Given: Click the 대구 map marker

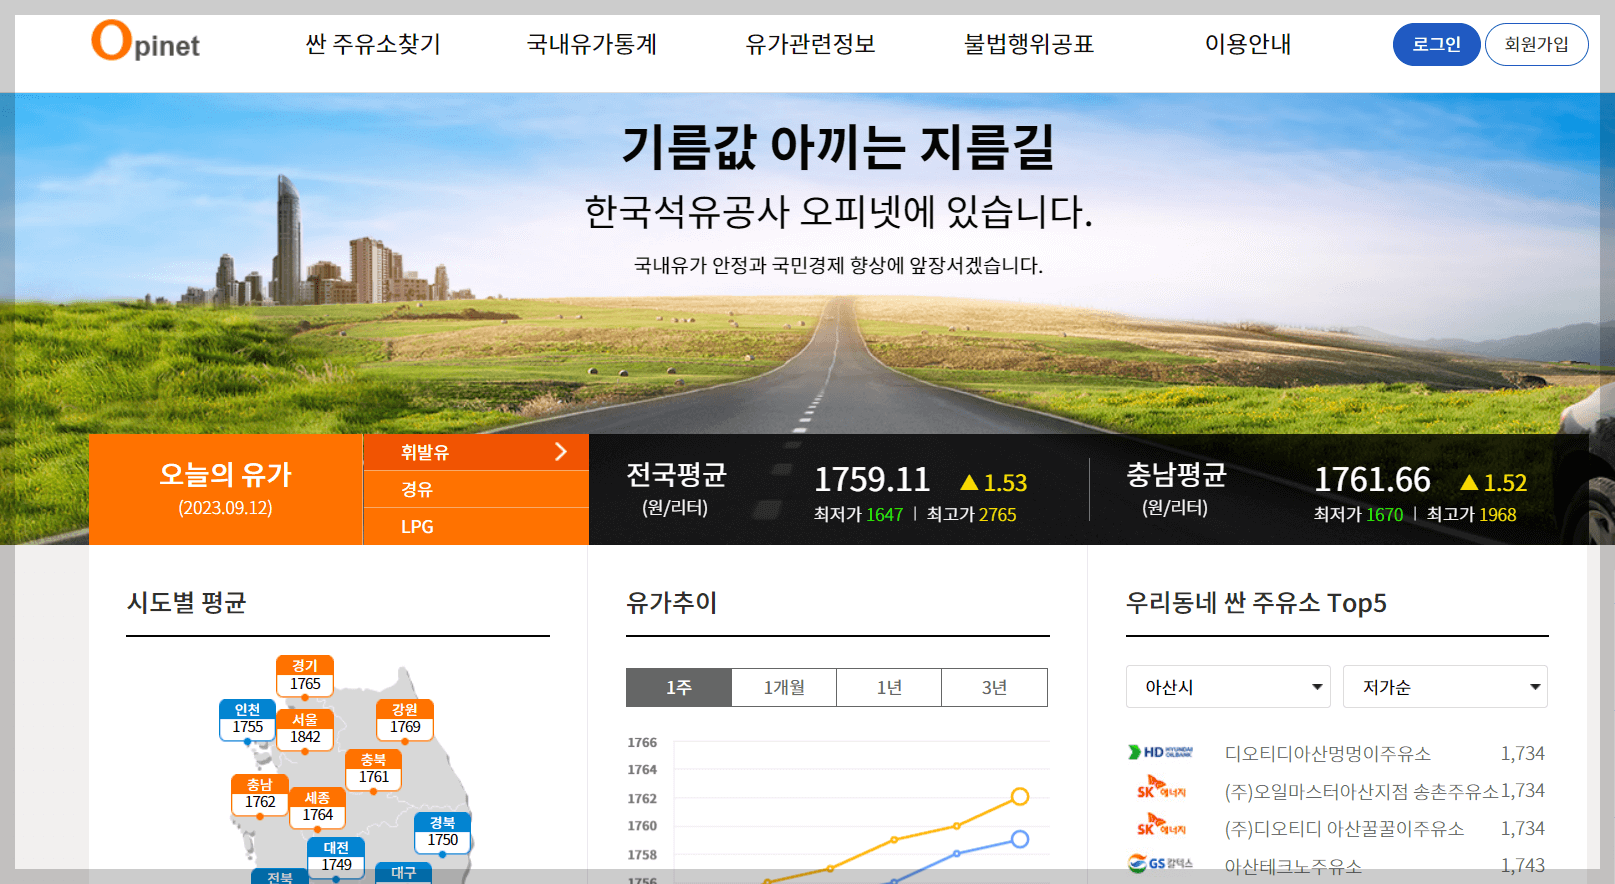Looking at the screenshot, I should [x=403, y=873].
